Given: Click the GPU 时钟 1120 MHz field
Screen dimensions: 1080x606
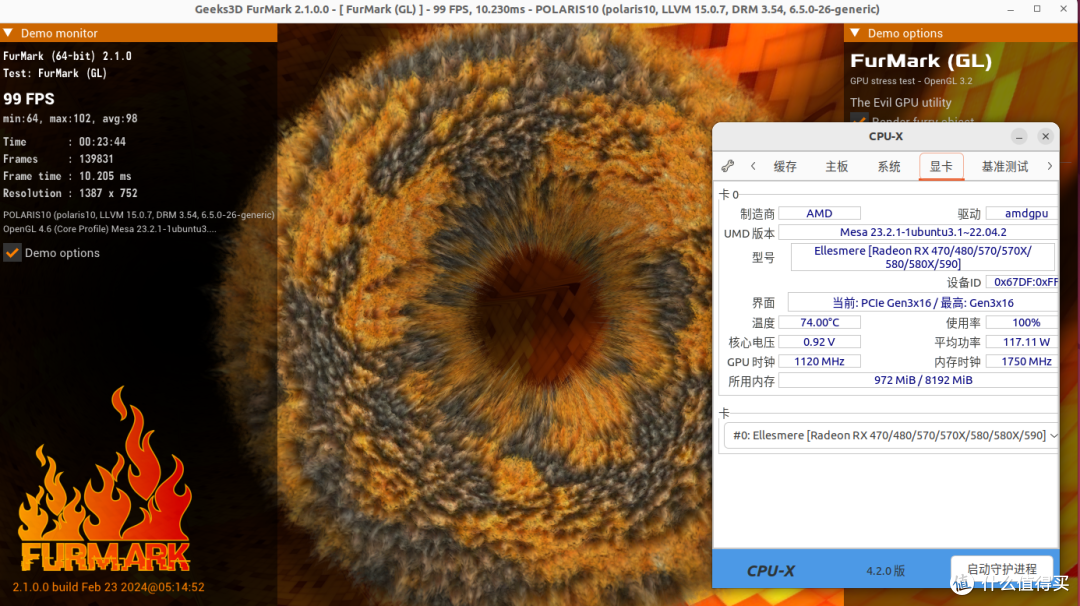Looking at the screenshot, I should coord(819,361).
